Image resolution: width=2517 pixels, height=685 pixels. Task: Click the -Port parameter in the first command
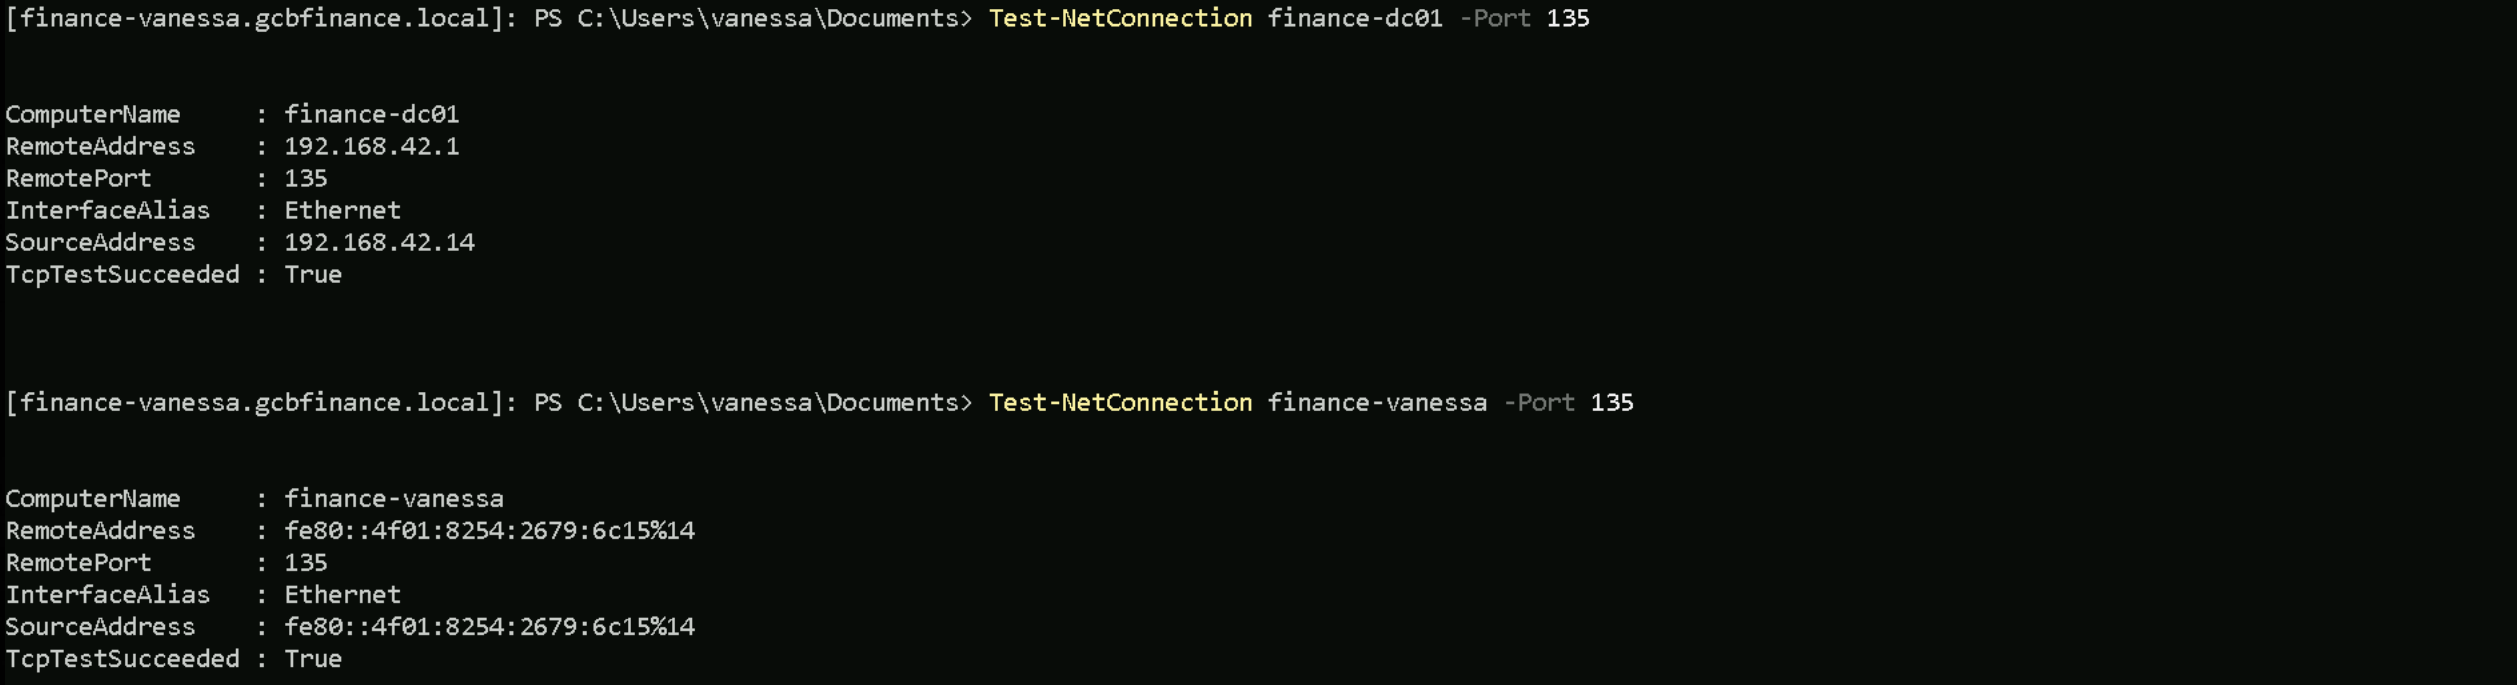[1495, 18]
